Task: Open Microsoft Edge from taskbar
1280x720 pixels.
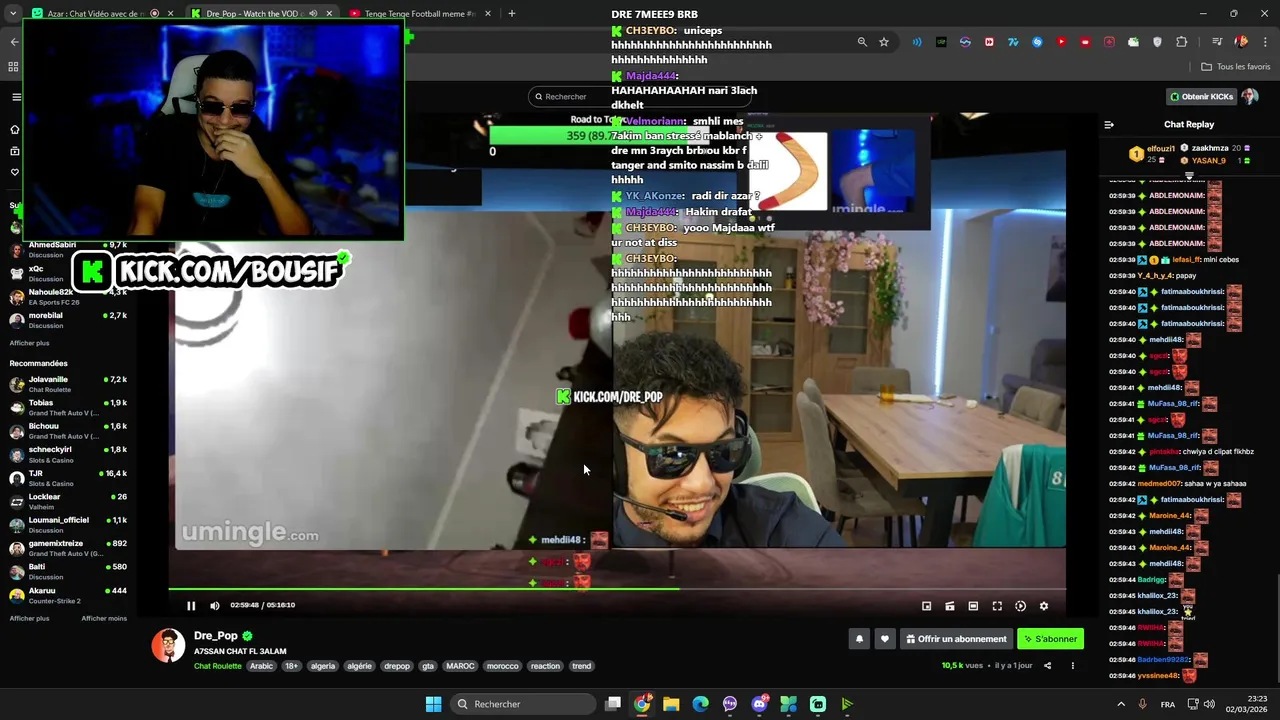Action: tap(700, 704)
